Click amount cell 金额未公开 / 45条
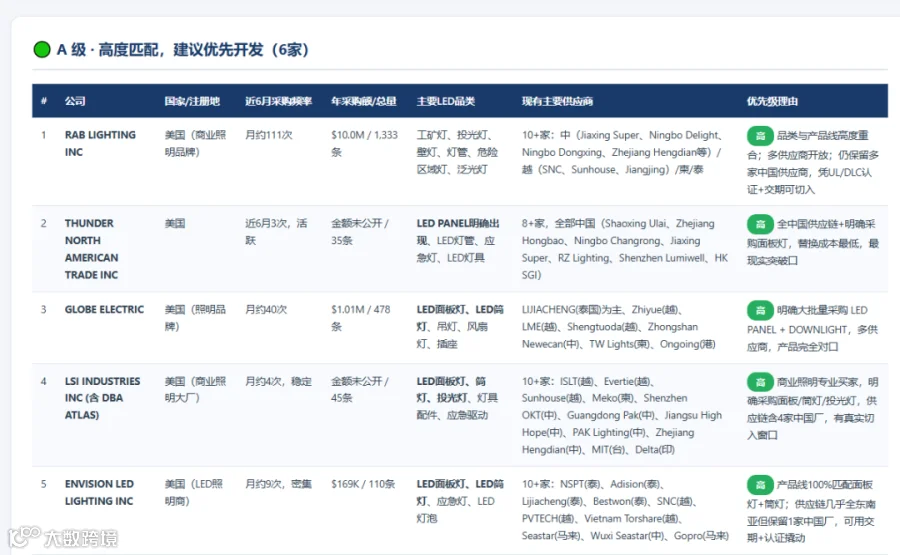Viewport: 900px width, 555px height. [x=360, y=389]
